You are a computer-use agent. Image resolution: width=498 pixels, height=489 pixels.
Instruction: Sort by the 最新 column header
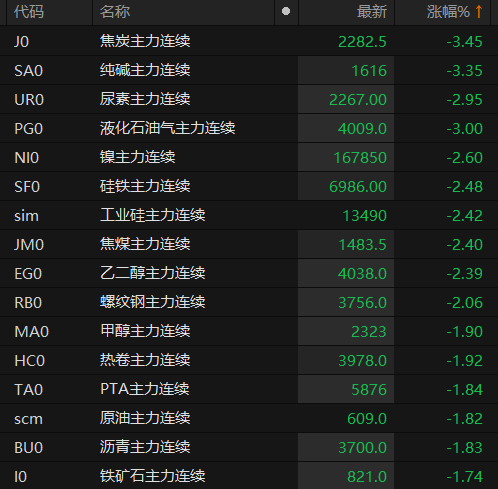coord(372,12)
